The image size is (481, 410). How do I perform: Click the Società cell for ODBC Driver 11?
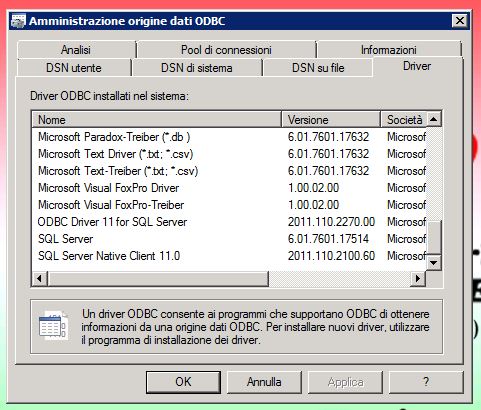tap(406, 222)
